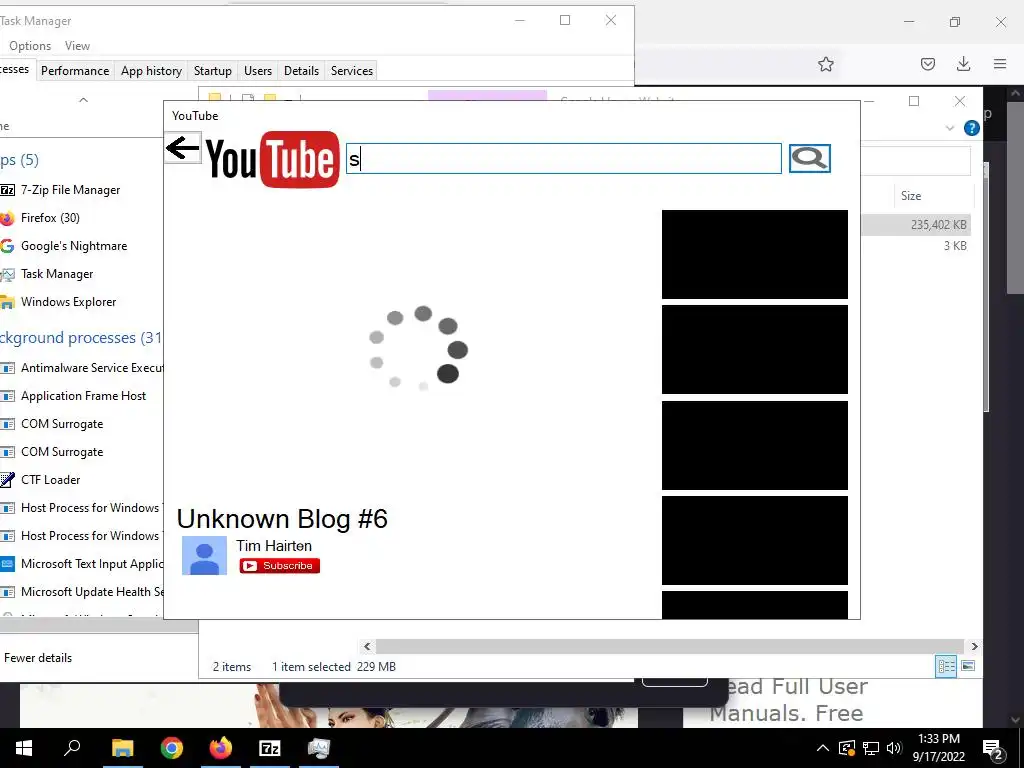
Task: Select Microsoft Update Health Service process
Action: coord(82,592)
